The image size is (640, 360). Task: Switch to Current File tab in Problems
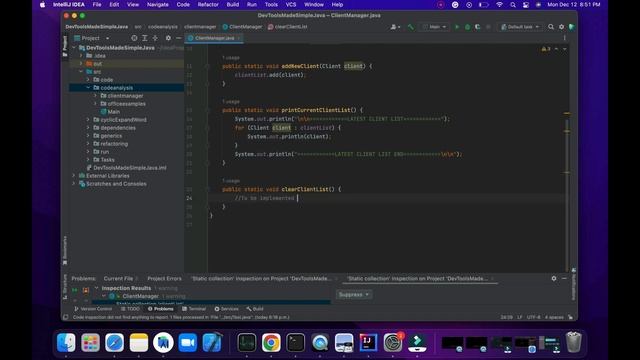pyautogui.click(x=118, y=278)
